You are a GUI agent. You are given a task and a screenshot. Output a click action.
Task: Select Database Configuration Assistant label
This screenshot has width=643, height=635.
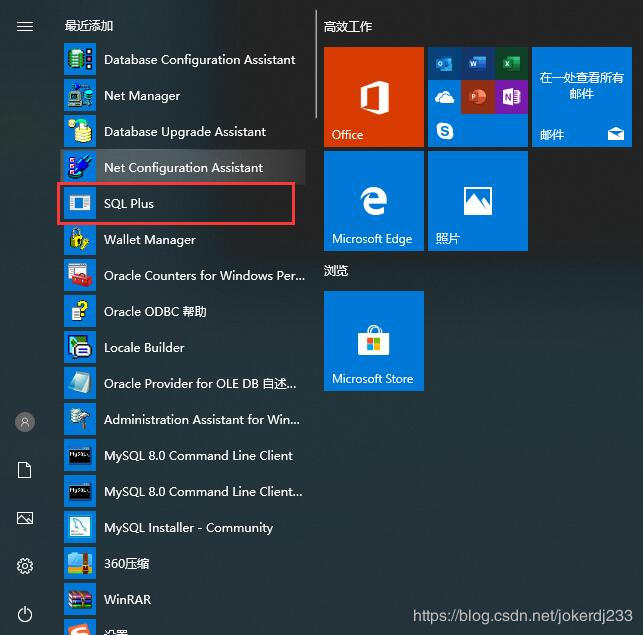(200, 60)
